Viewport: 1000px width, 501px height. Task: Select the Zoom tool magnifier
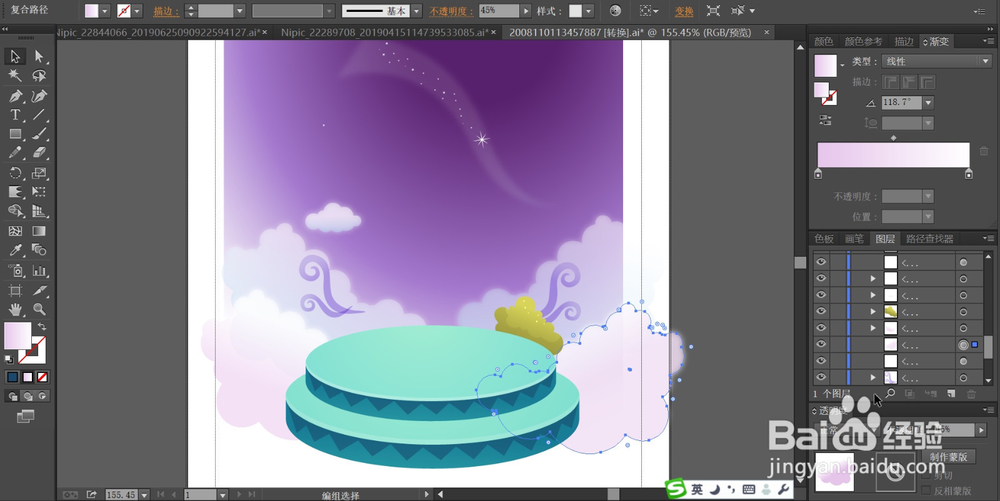(x=39, y=309)
